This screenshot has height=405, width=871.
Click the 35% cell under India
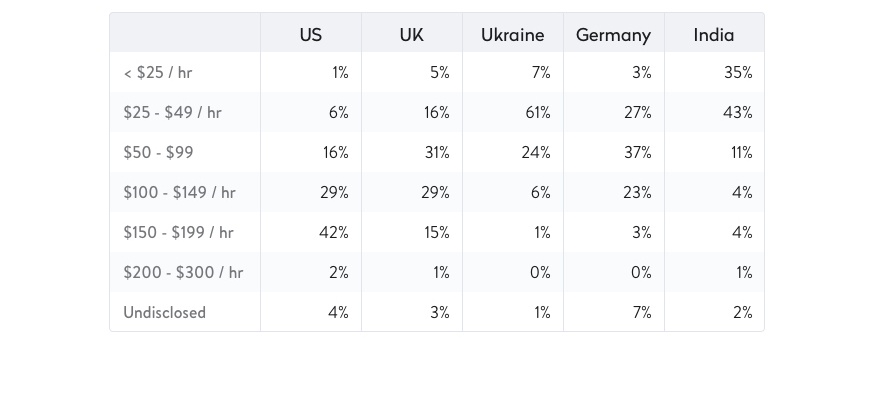(738, 73)
